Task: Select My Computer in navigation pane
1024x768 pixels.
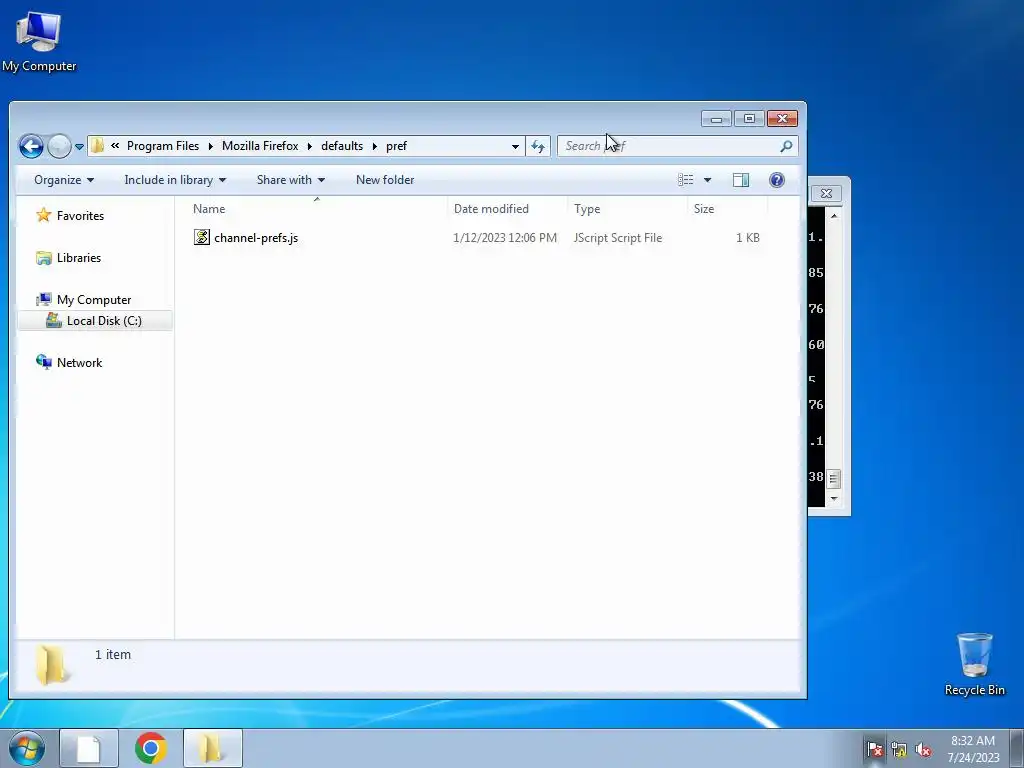Action: (x=94, y=300)
